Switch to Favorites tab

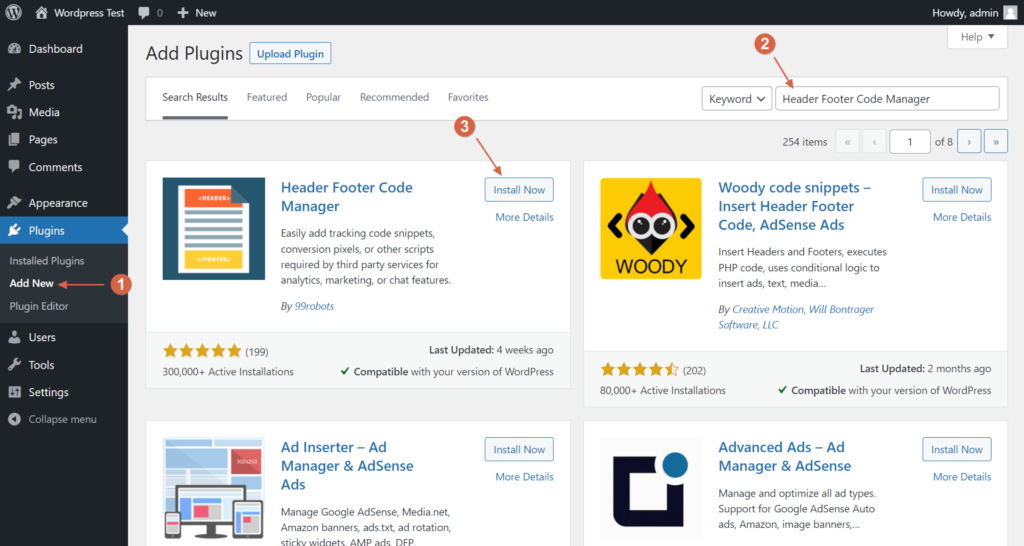click(x=468, y=97)
